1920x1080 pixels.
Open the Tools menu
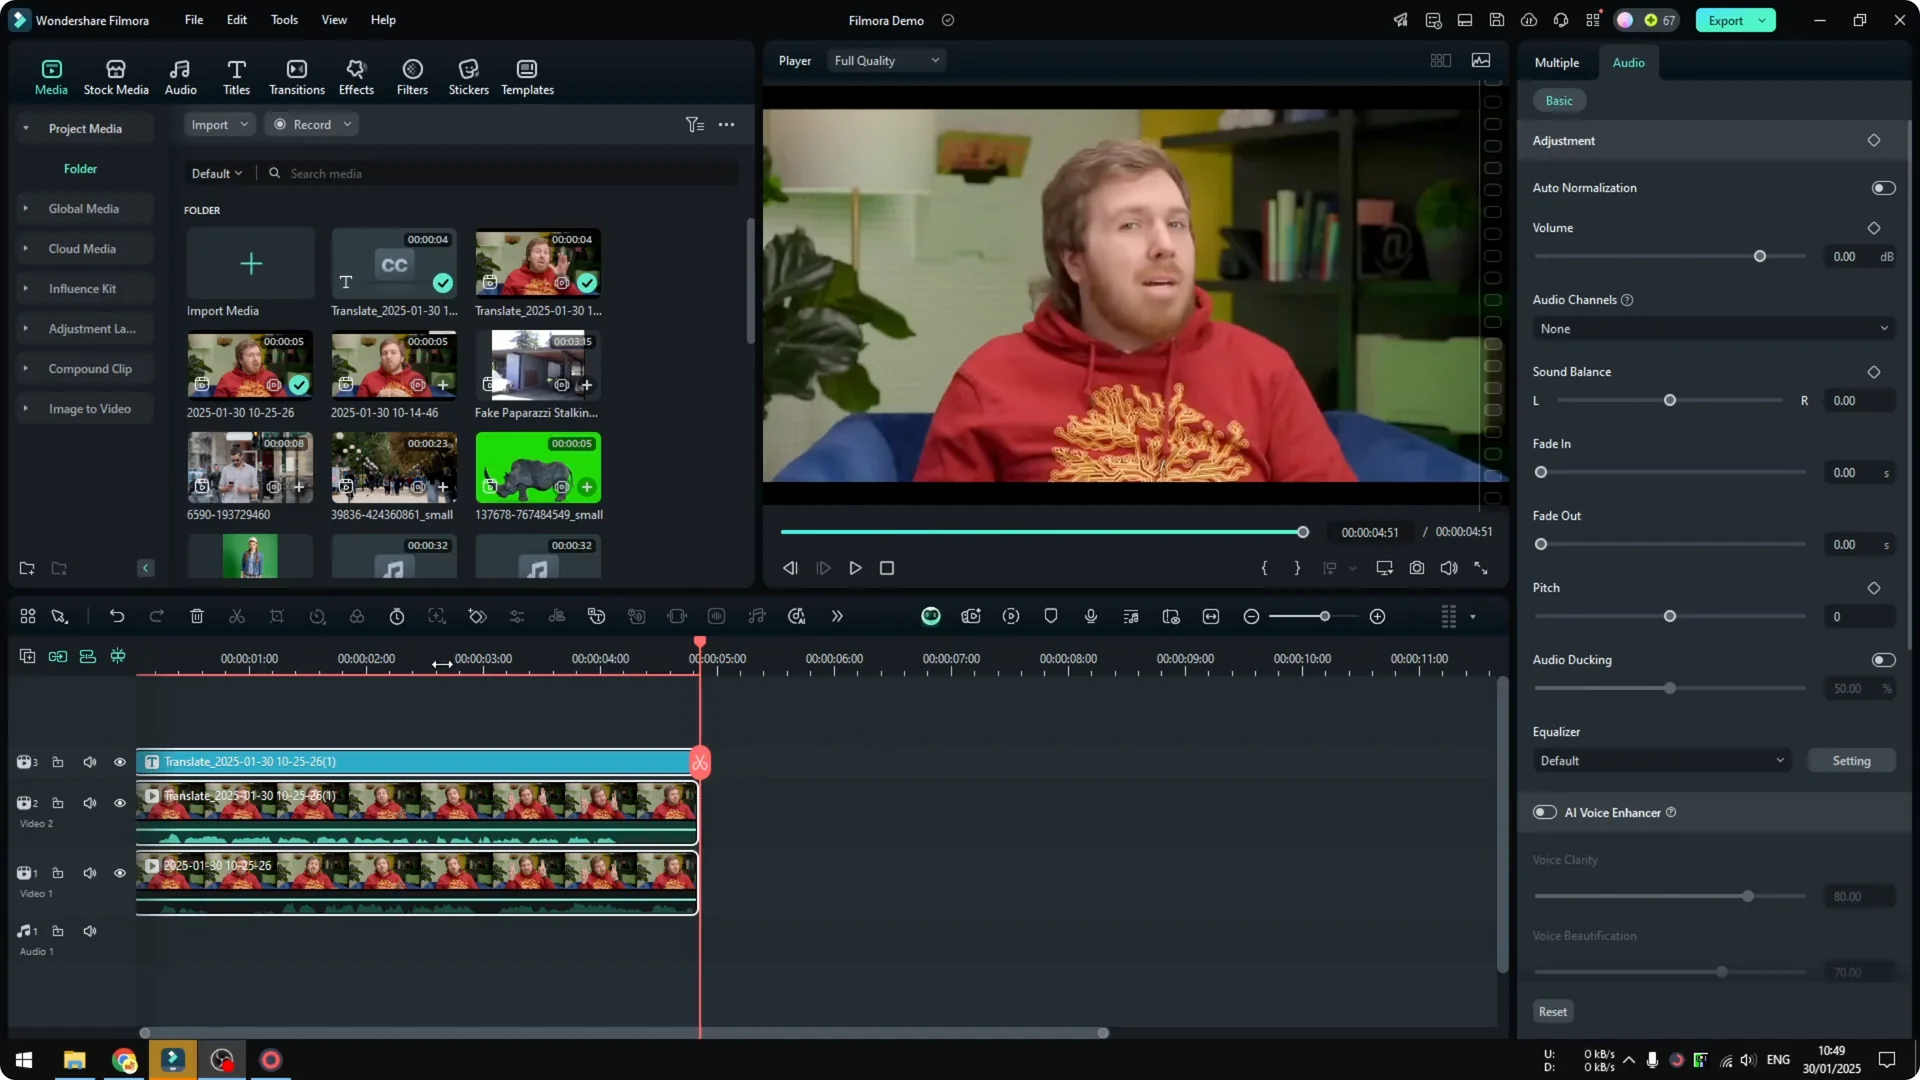pos(283,20)
